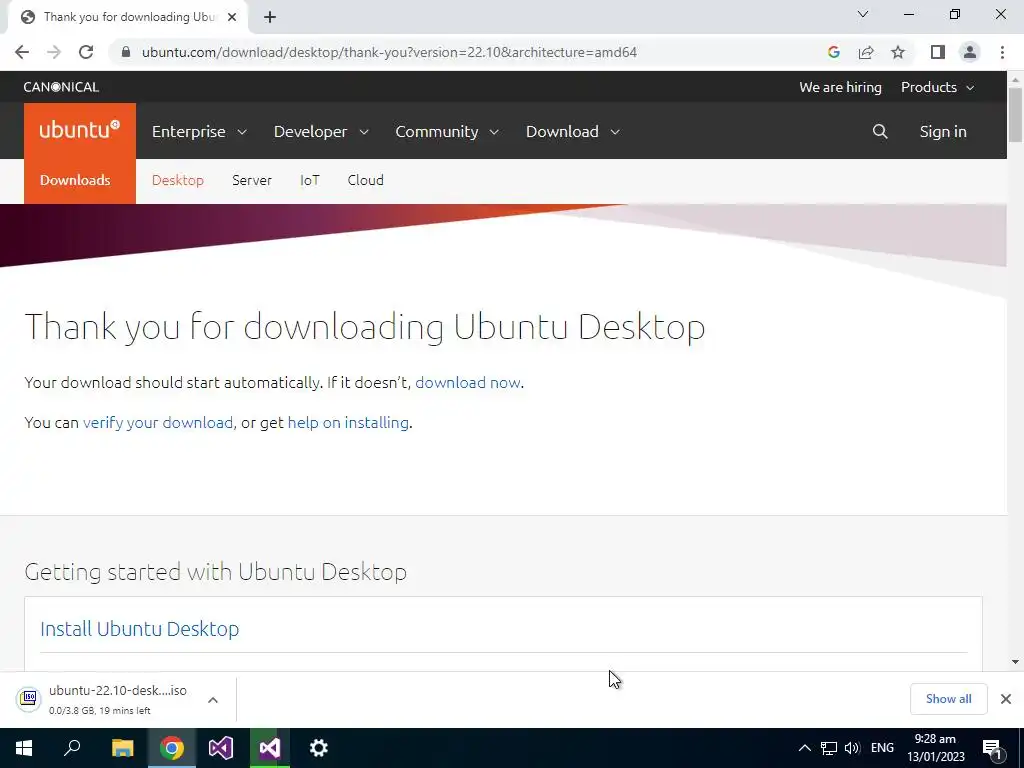Image resolution: width=1024 pixels, height=768 pixels.
Task: Open Windows taskbar search
Action: tap(72, 748)
